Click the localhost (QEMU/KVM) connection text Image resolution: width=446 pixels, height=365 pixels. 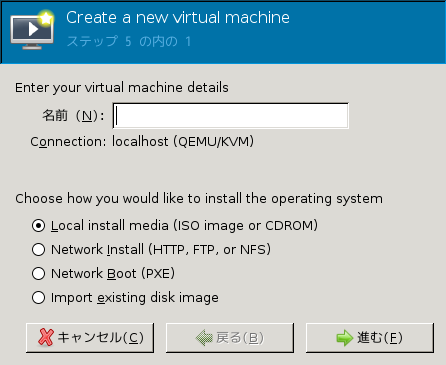[x=183, y=141]
